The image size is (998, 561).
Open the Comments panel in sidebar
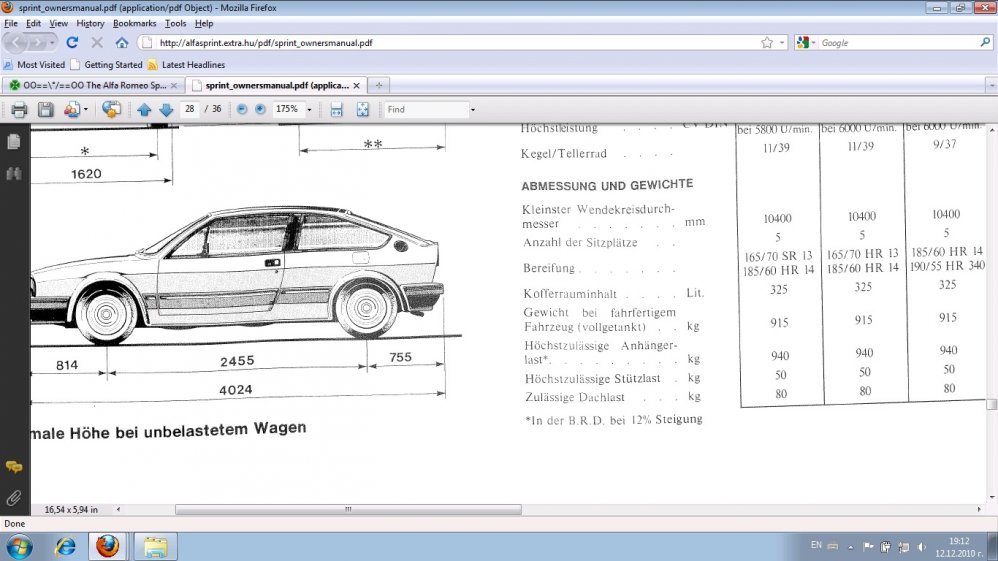[x=14, y=467]
